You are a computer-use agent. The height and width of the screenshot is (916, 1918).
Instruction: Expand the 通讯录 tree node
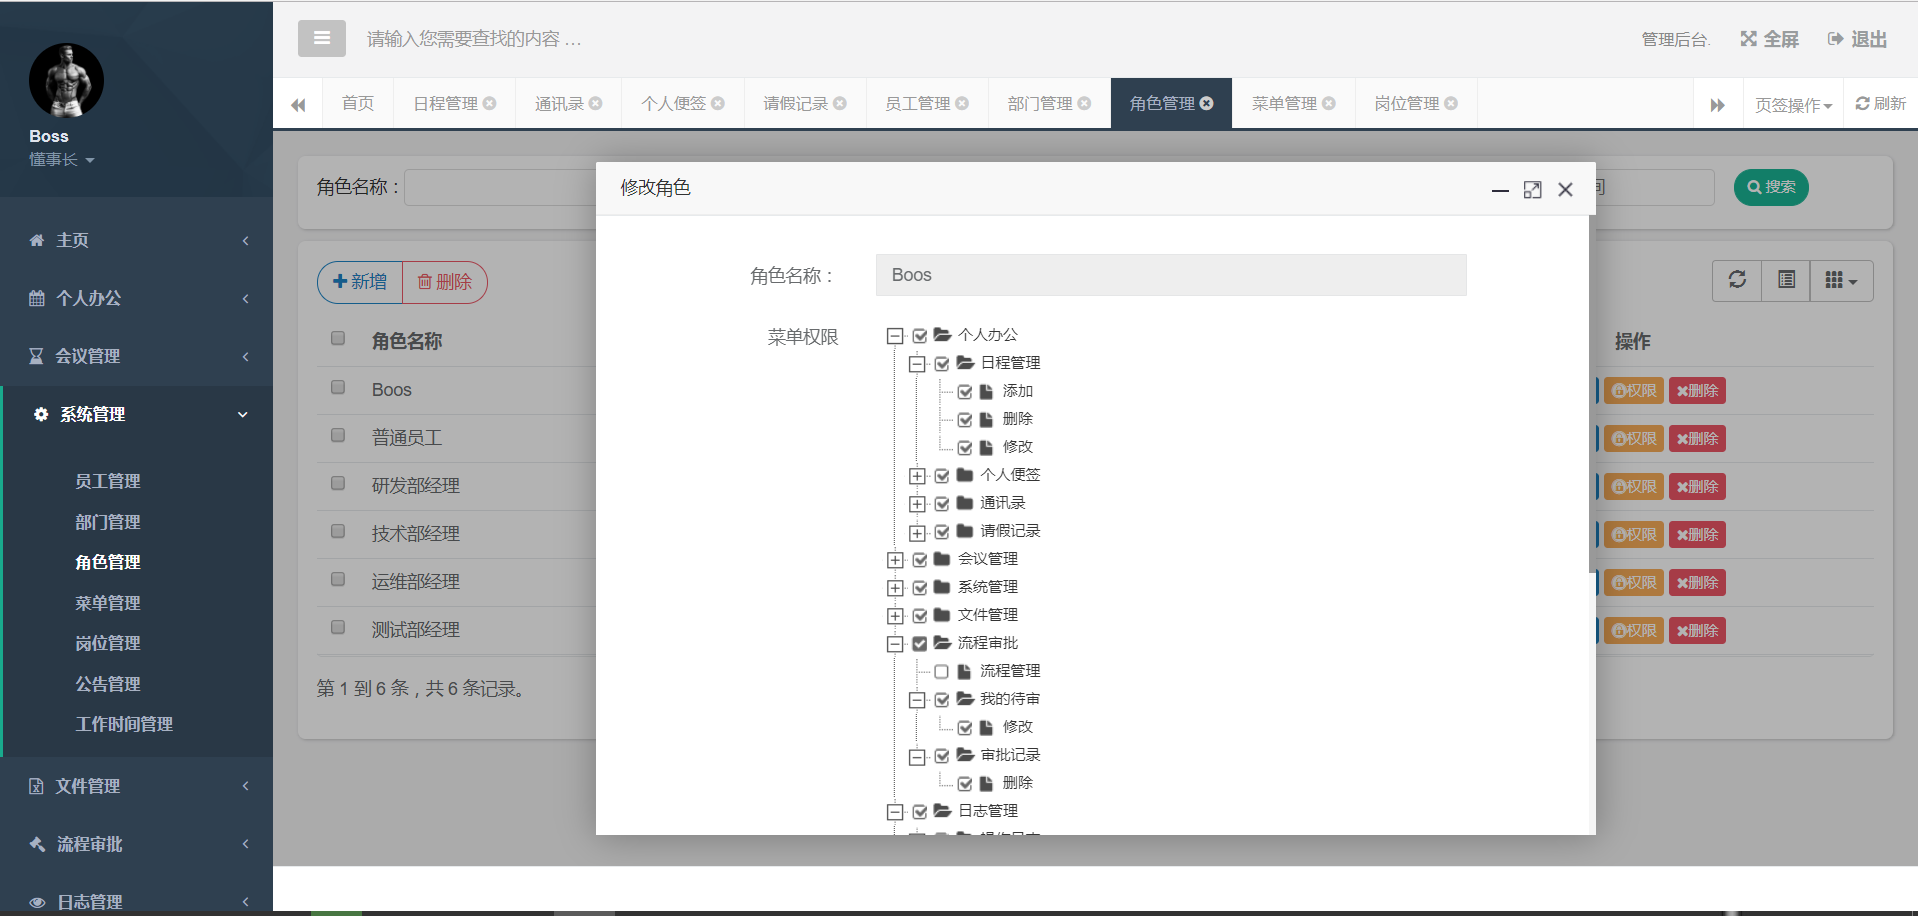pyautogui.click(x=917, y=504)
